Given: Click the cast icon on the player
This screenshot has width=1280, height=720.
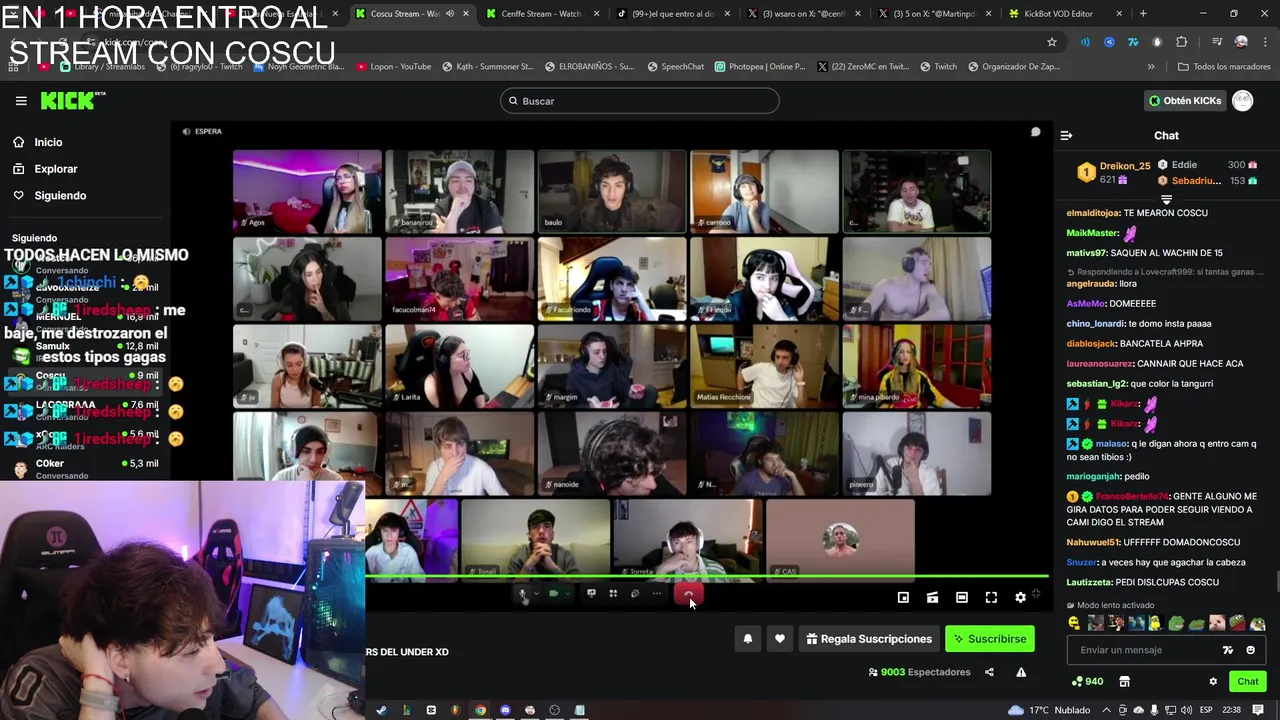Looking at the screenshot, I should (x=932, y=597).
